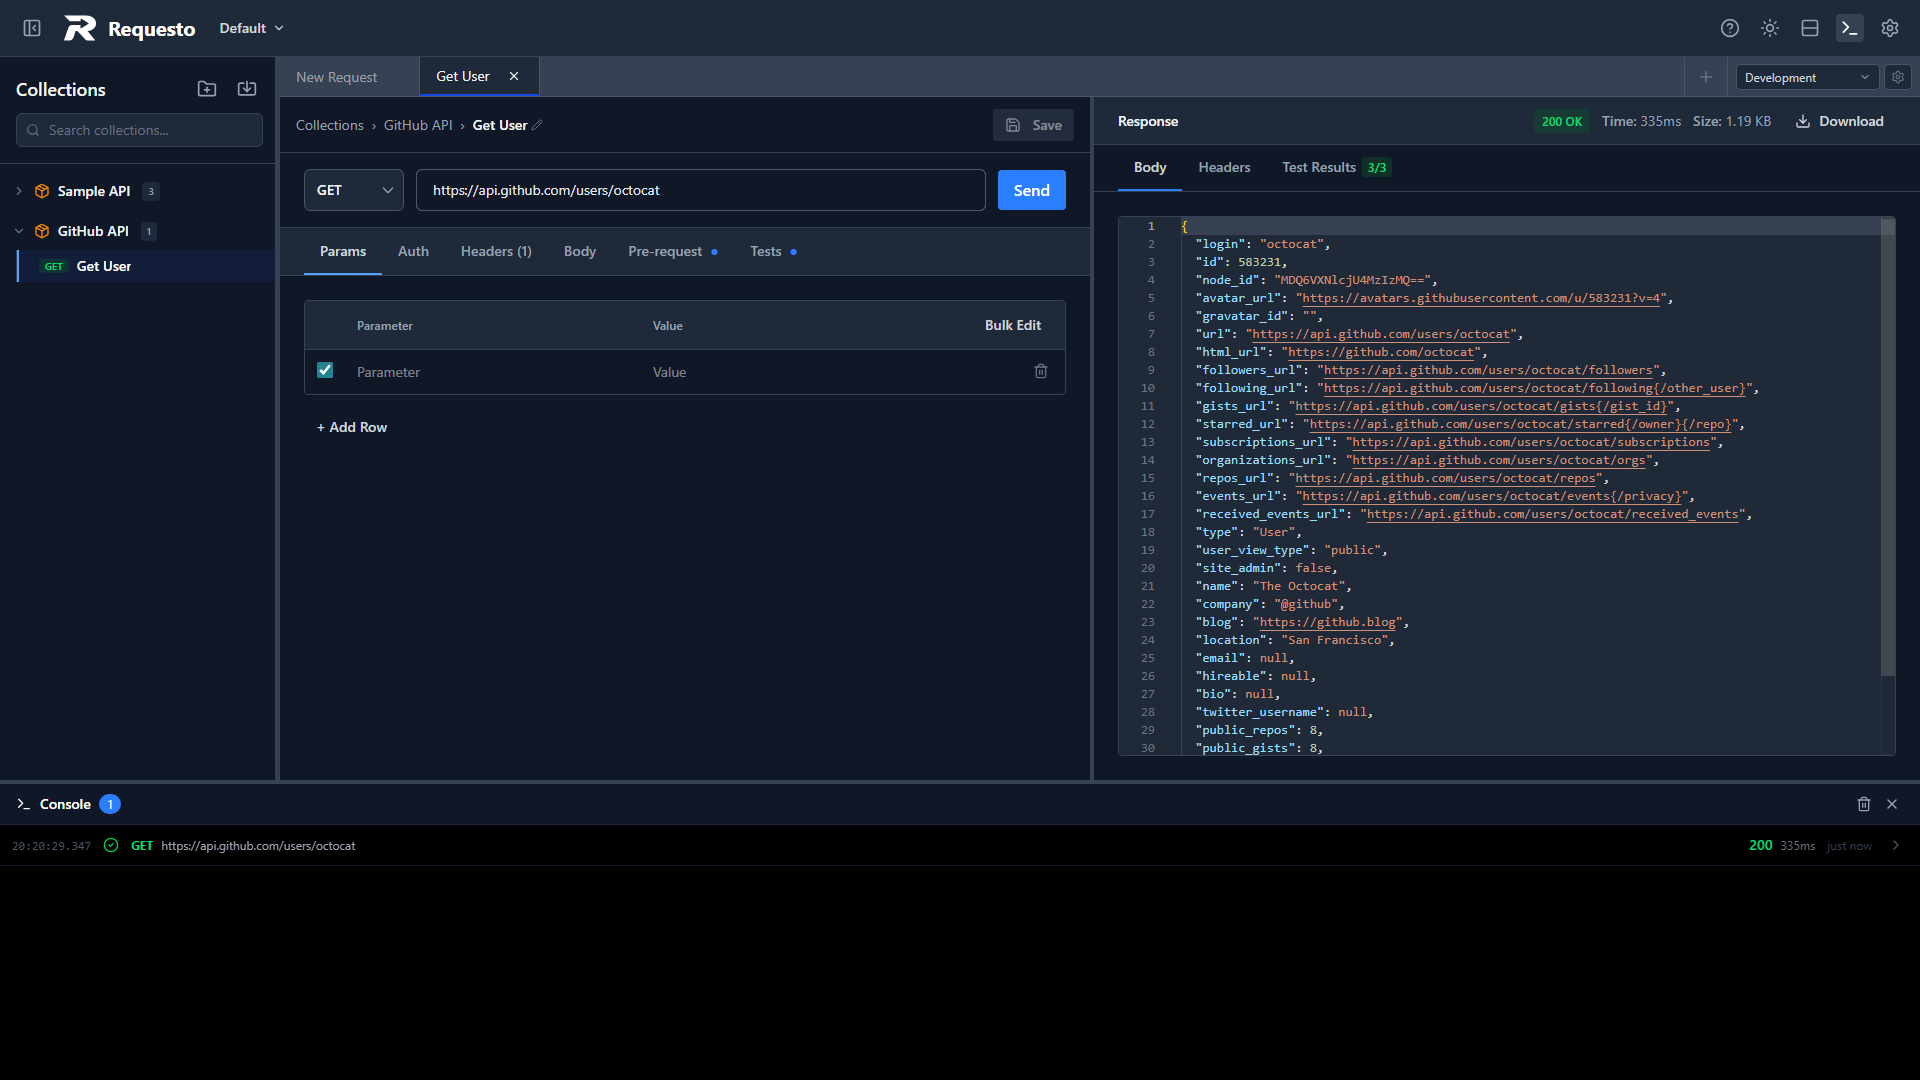The image size is (1920, 1080).
Task: Open environment settings gear beside Development
Action: tap(1898, 77)
